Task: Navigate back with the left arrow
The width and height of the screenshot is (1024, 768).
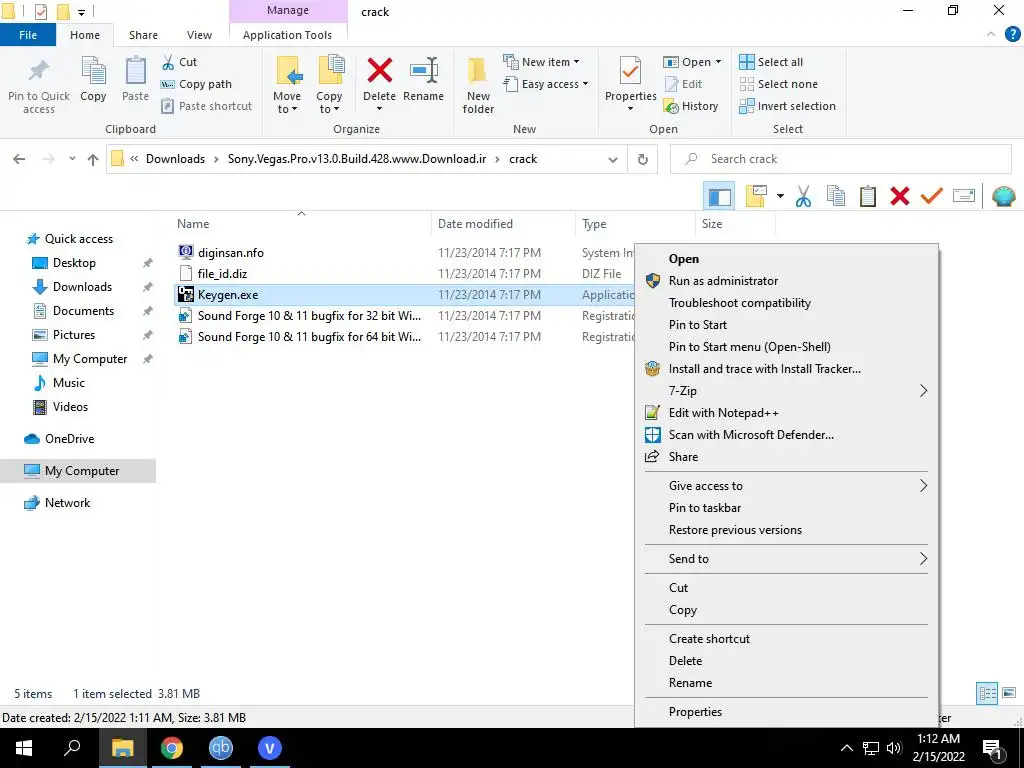Action: tap(19, 159)
